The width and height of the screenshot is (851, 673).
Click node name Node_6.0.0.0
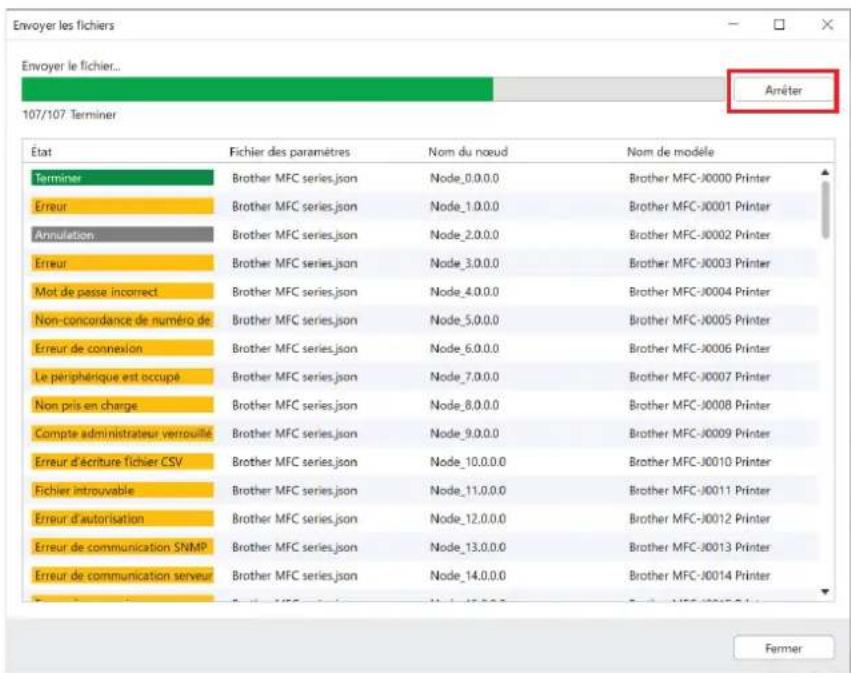pyautogui.click(x=465, y=348)
